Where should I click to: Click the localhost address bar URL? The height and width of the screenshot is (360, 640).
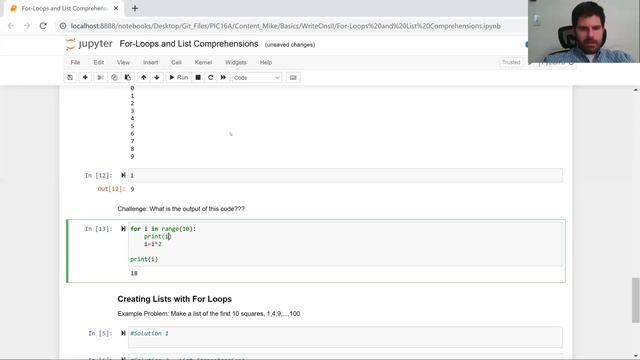[286, 26]
